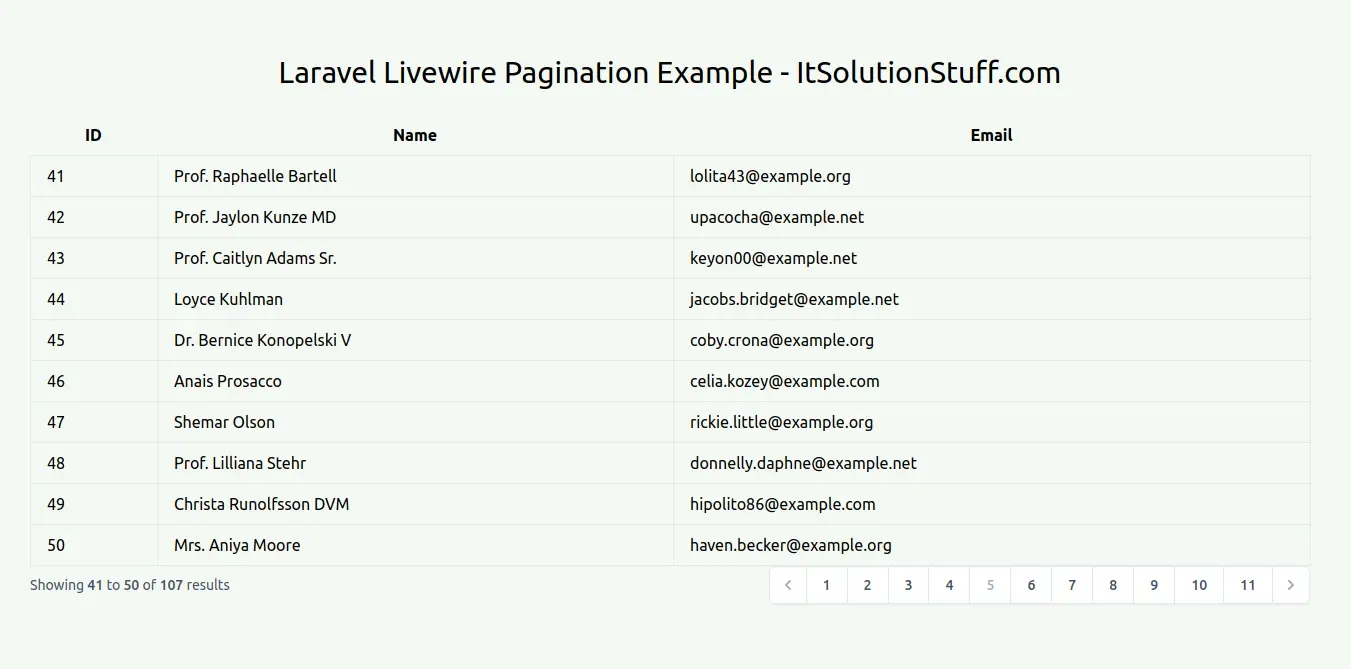This screenshot has height=669, width=1351.
Task: Click the next page chevron arrow
Action: pyautogui.click(x=1290, y=585)
